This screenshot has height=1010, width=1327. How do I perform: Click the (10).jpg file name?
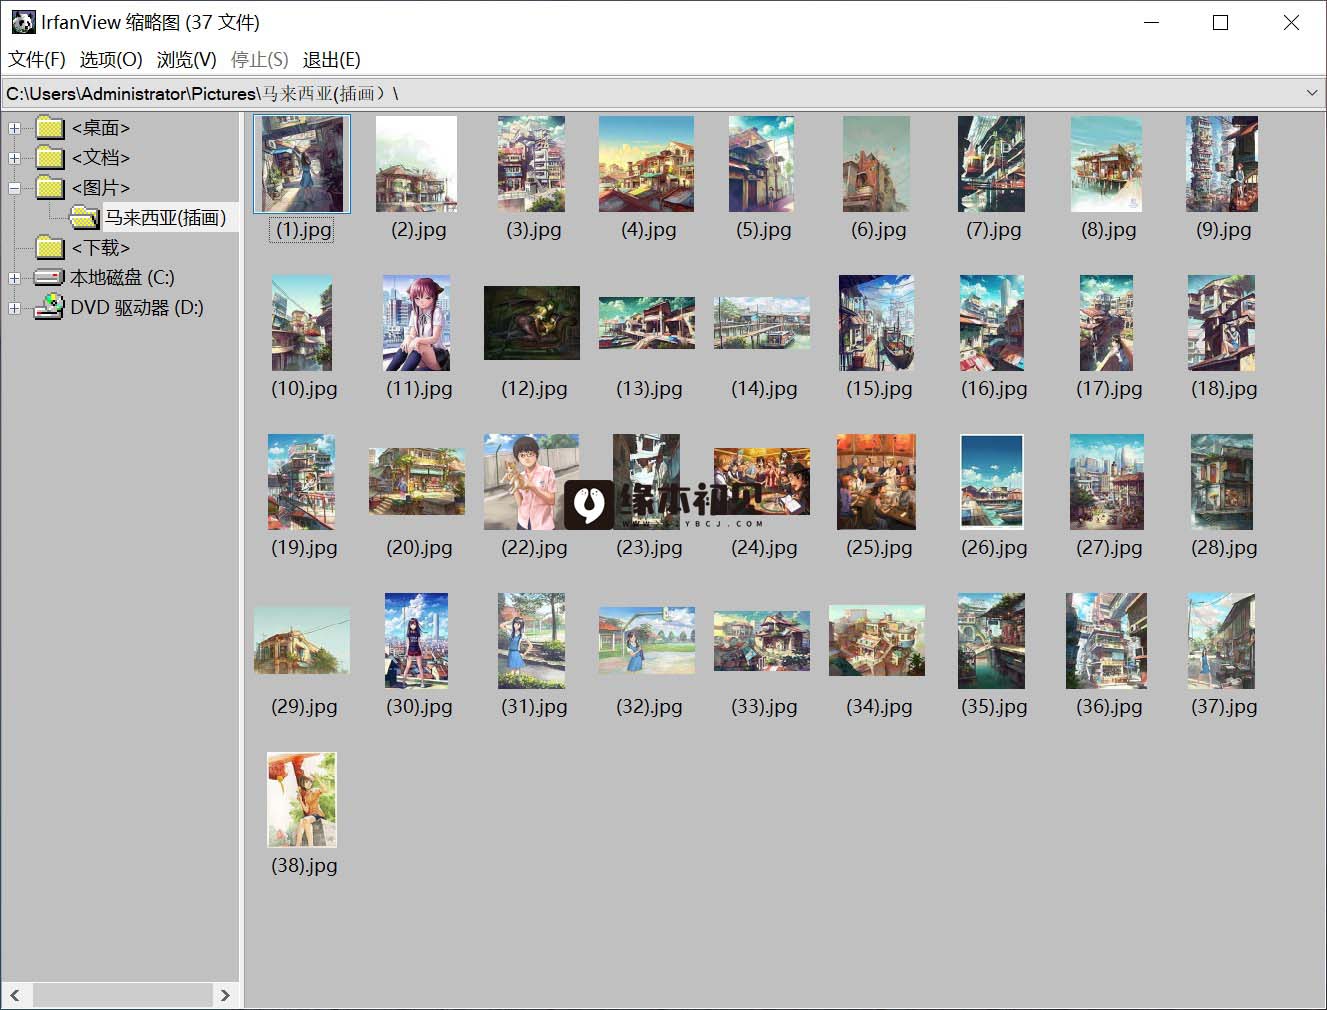tap(304, 389)
